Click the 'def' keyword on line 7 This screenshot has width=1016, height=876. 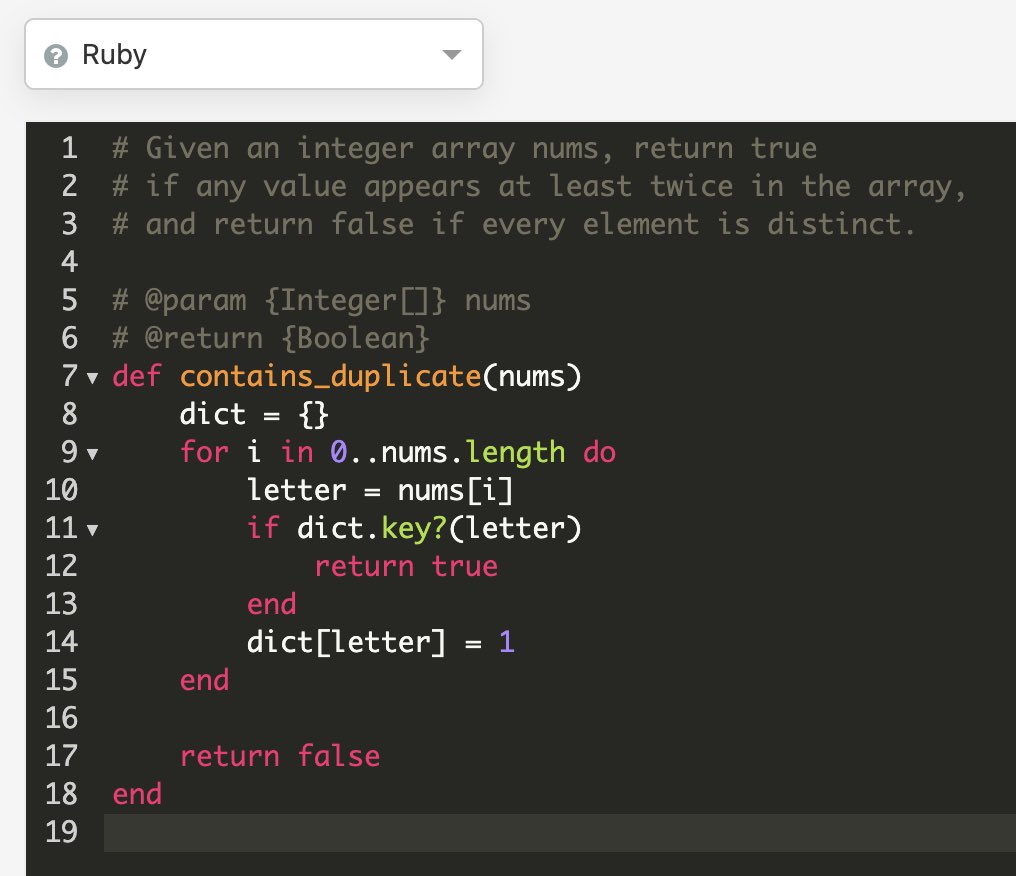(137, 376)
